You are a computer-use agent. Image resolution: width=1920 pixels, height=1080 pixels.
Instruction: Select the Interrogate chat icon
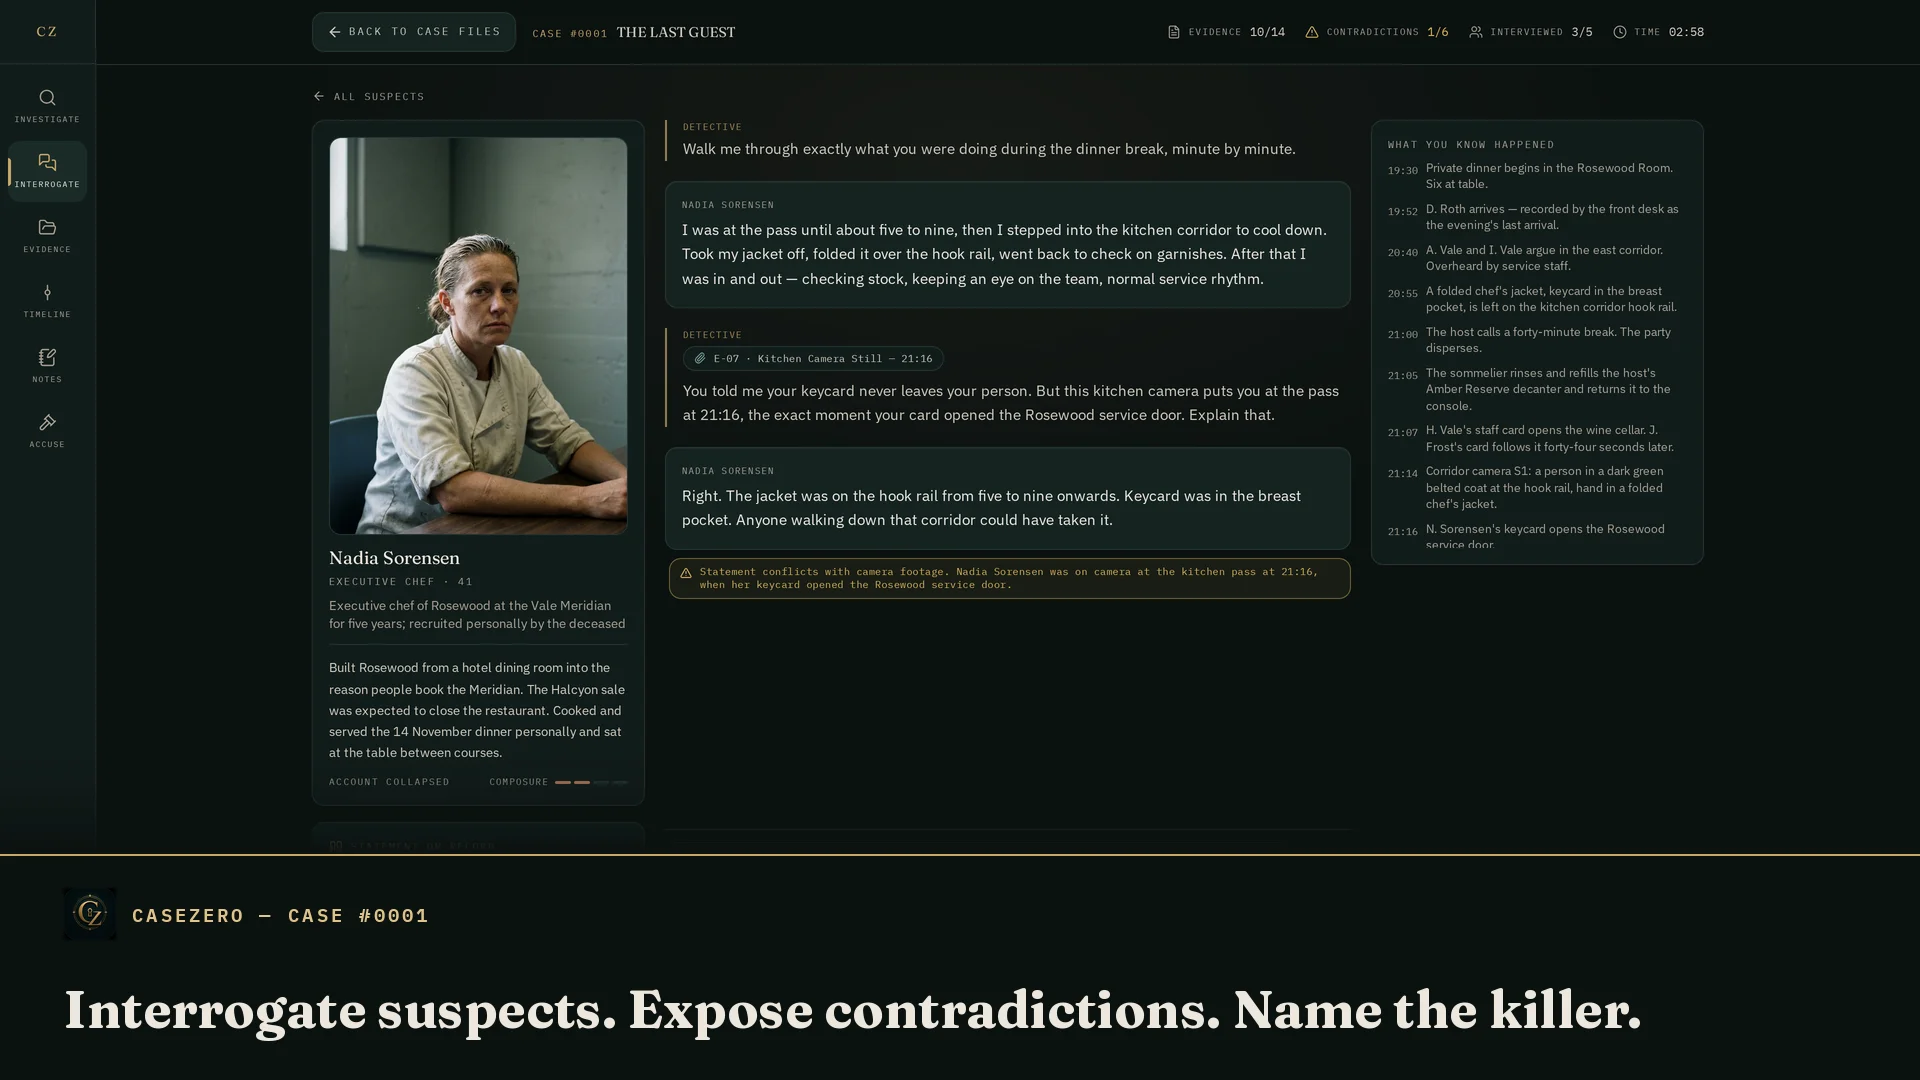pyautogui.click(x=47, y=163)
